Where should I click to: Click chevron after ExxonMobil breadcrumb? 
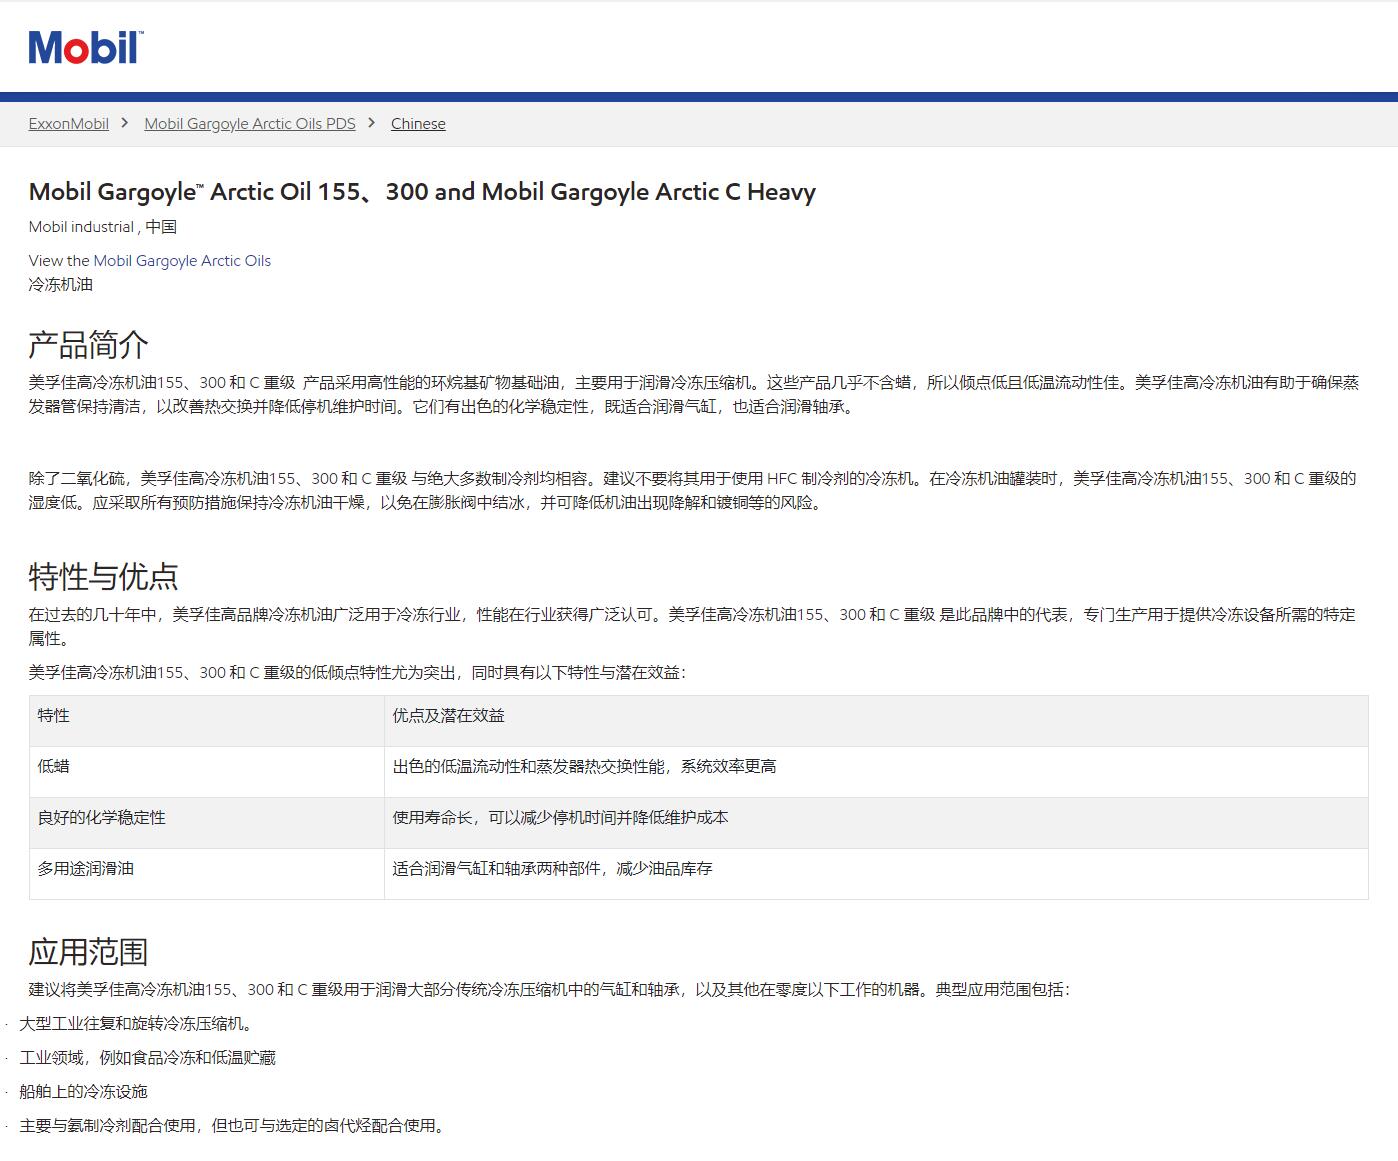[125, 123]
